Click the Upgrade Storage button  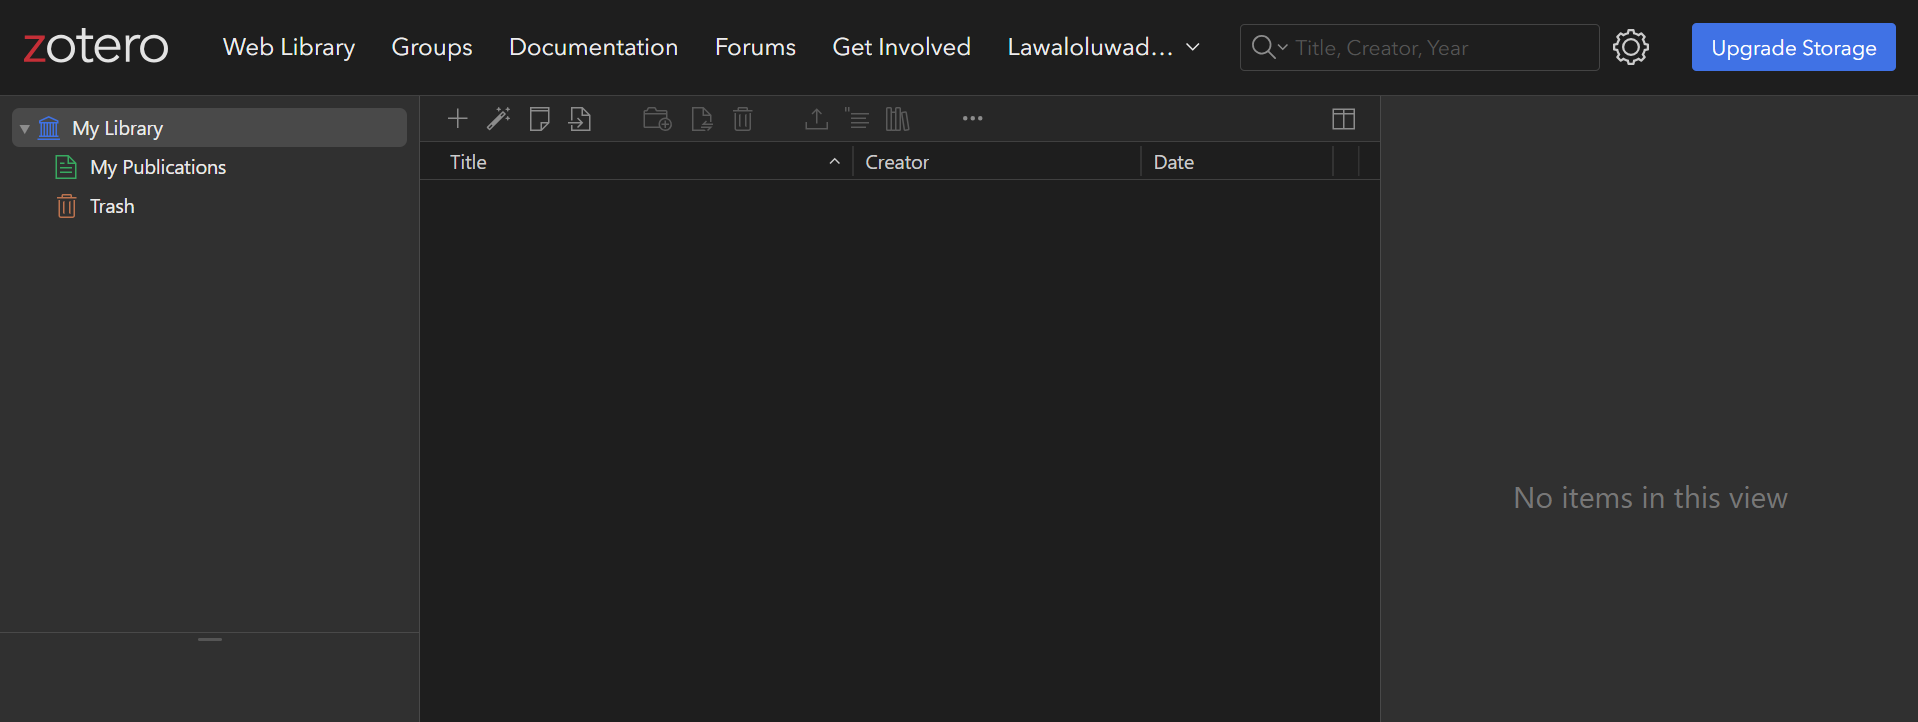pyautogui.click(x=1793, y=47)
